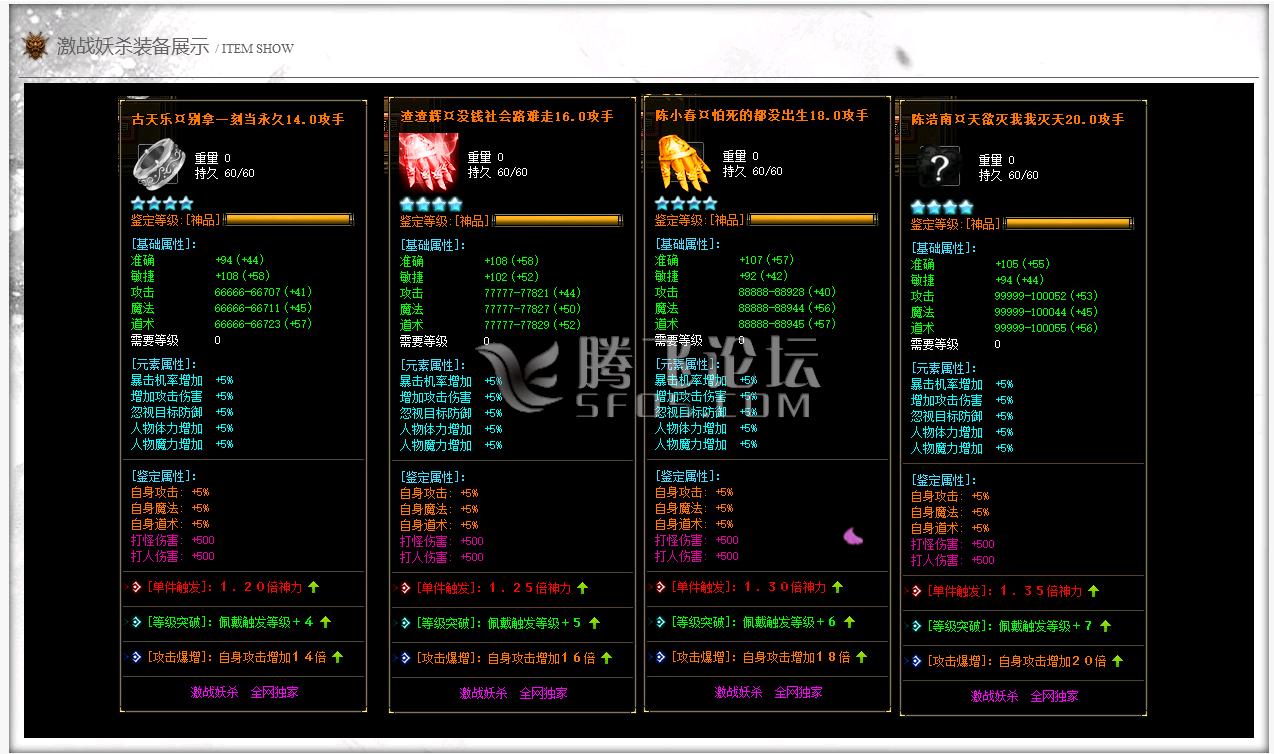Click 打怪伤害 +500 row in 古天乐 card

point(173,540)
